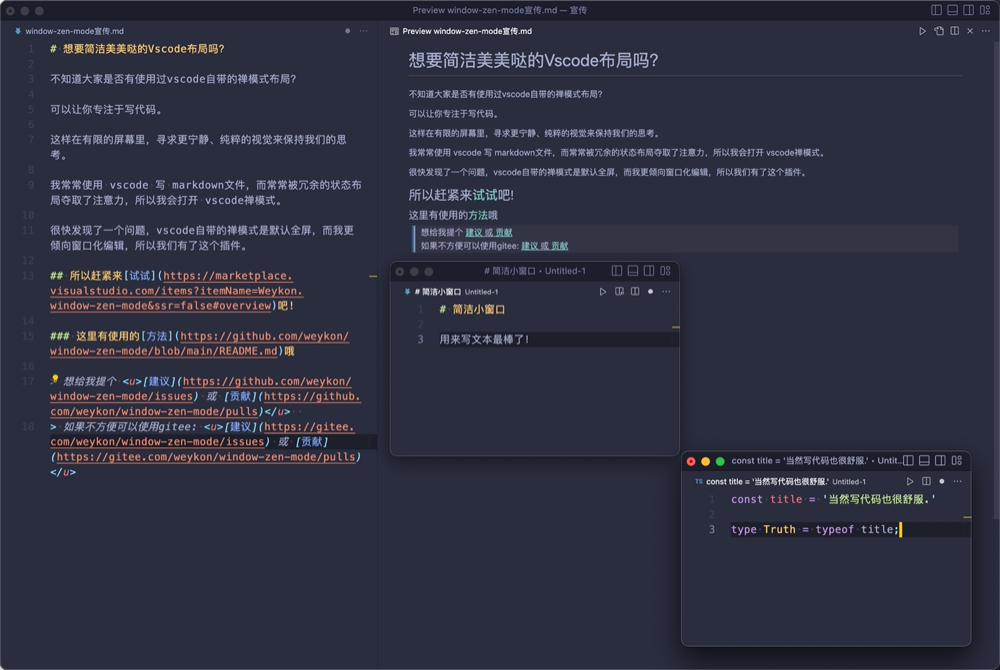Click the run icon in Preview tab toolbar
Screen dimensions: 1000x670
[x=922, y=31]
